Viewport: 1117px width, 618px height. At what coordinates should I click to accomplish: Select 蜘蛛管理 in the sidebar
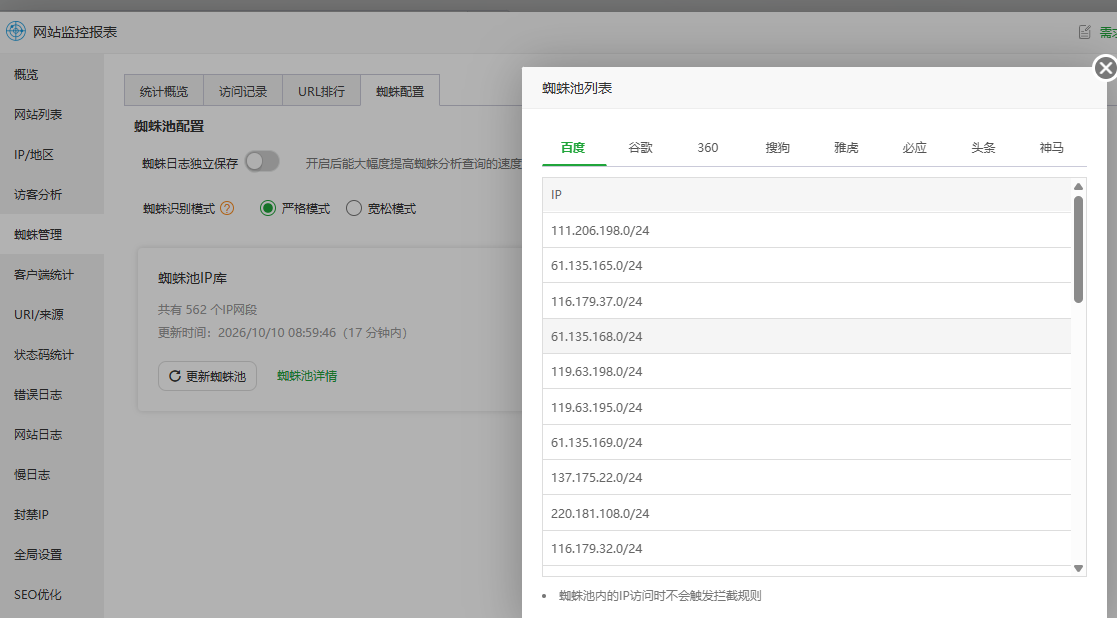[x=52, y=234]
